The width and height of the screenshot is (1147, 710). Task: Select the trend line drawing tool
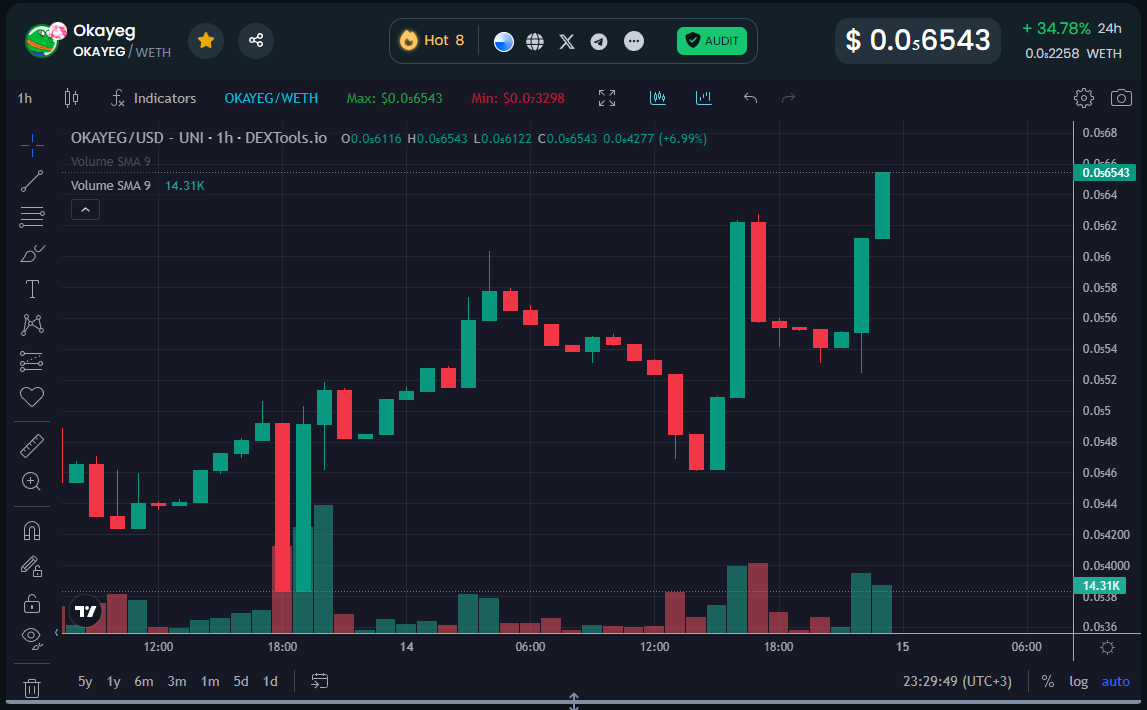[x=32, y=181]
